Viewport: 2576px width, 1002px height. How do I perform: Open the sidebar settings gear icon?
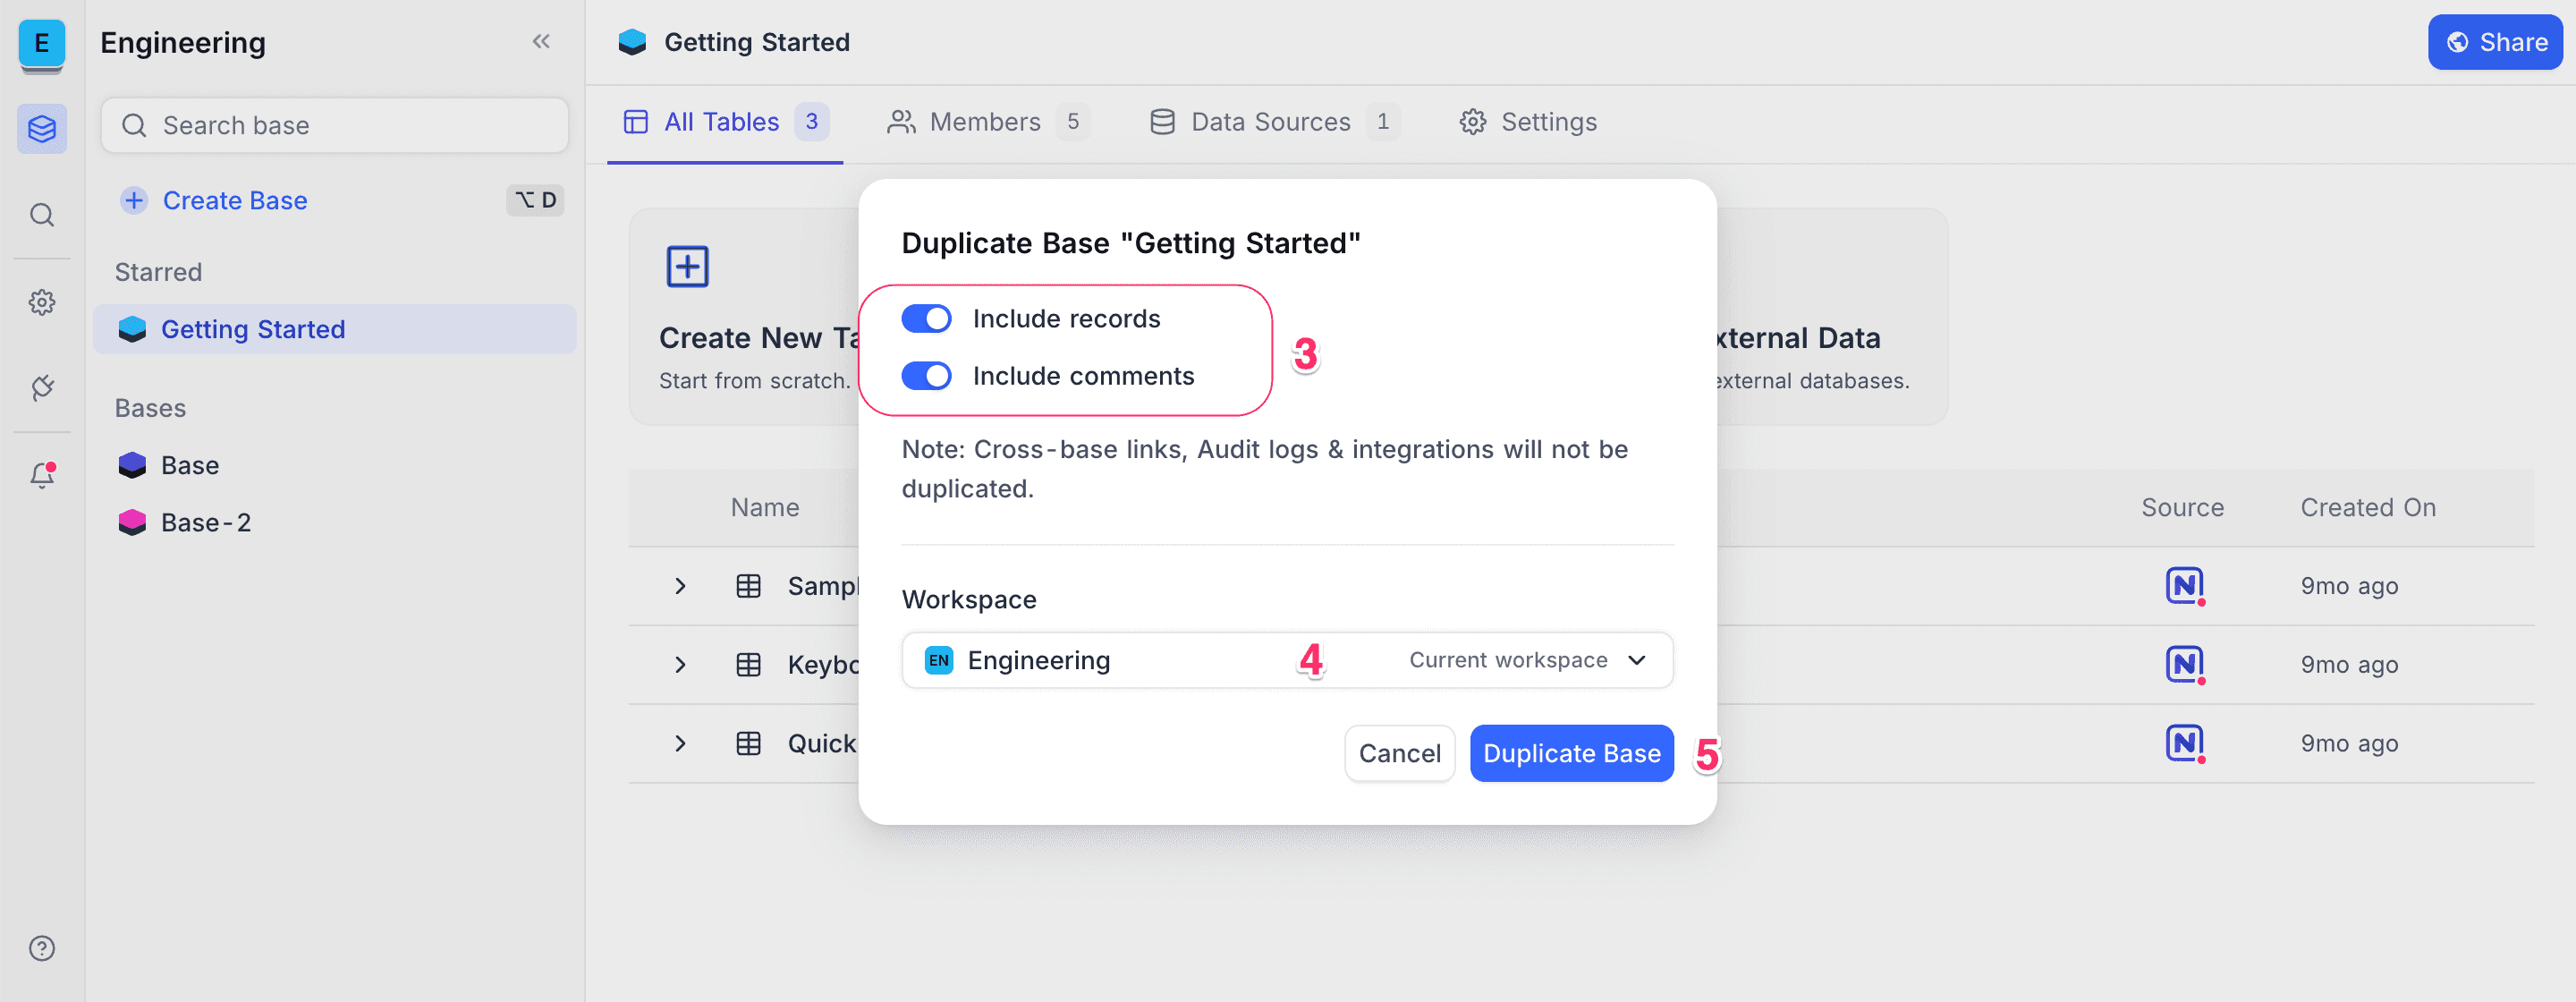pos(42,302)
